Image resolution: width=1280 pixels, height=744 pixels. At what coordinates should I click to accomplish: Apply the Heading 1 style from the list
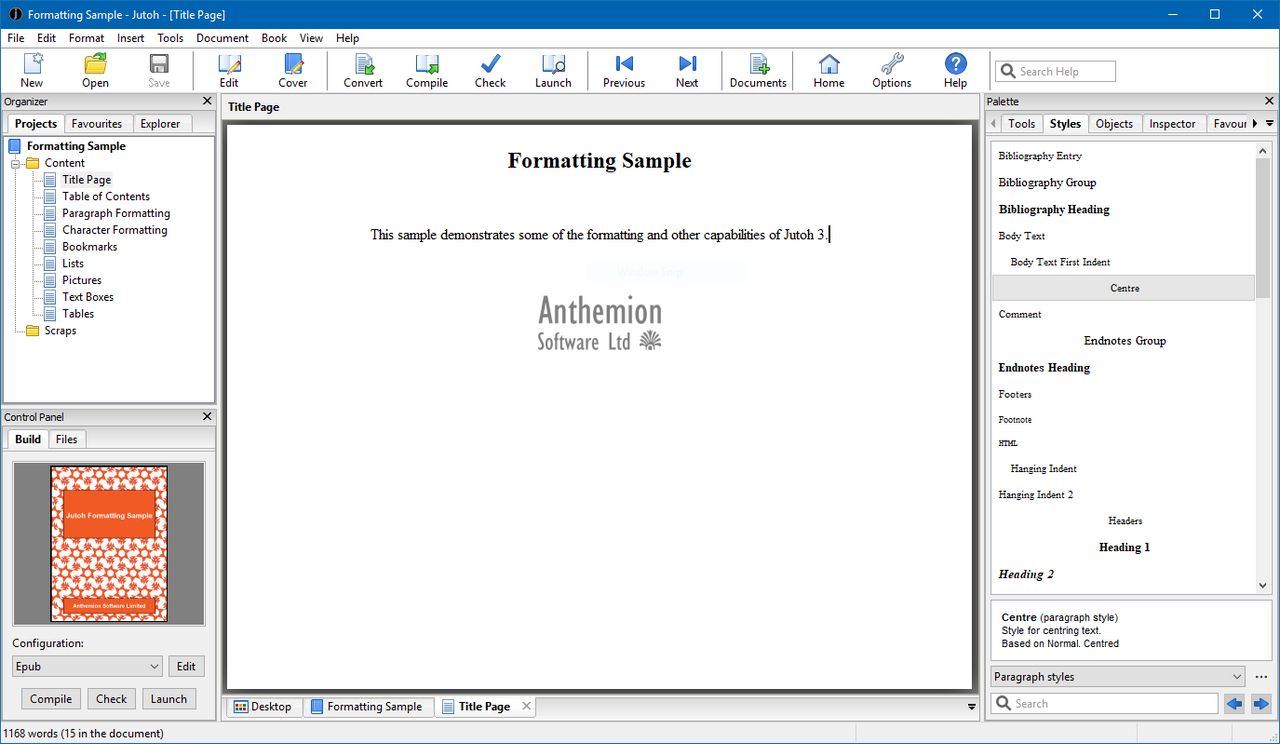point(1124,548)
